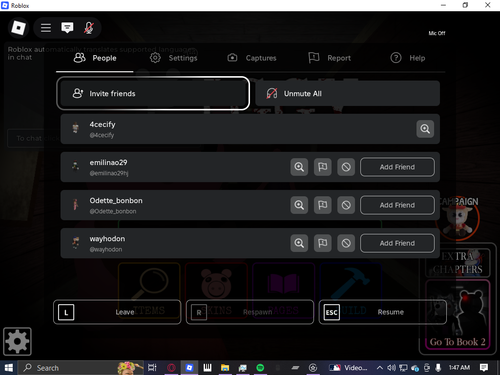The width and height of the screenshot is (500, 375).
Task: Add emilinao29 as a friend
Action: 397,167
